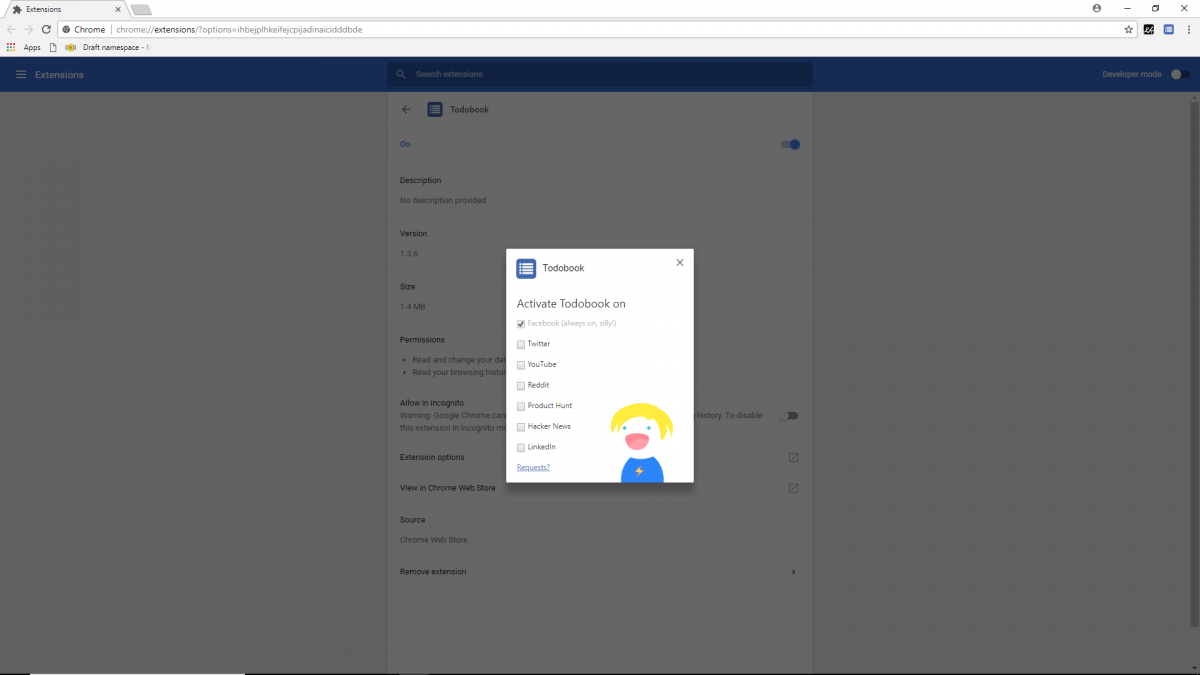Click the blond cartoon mascot image
Screen dimensions: 1200x675
point(641,442)
